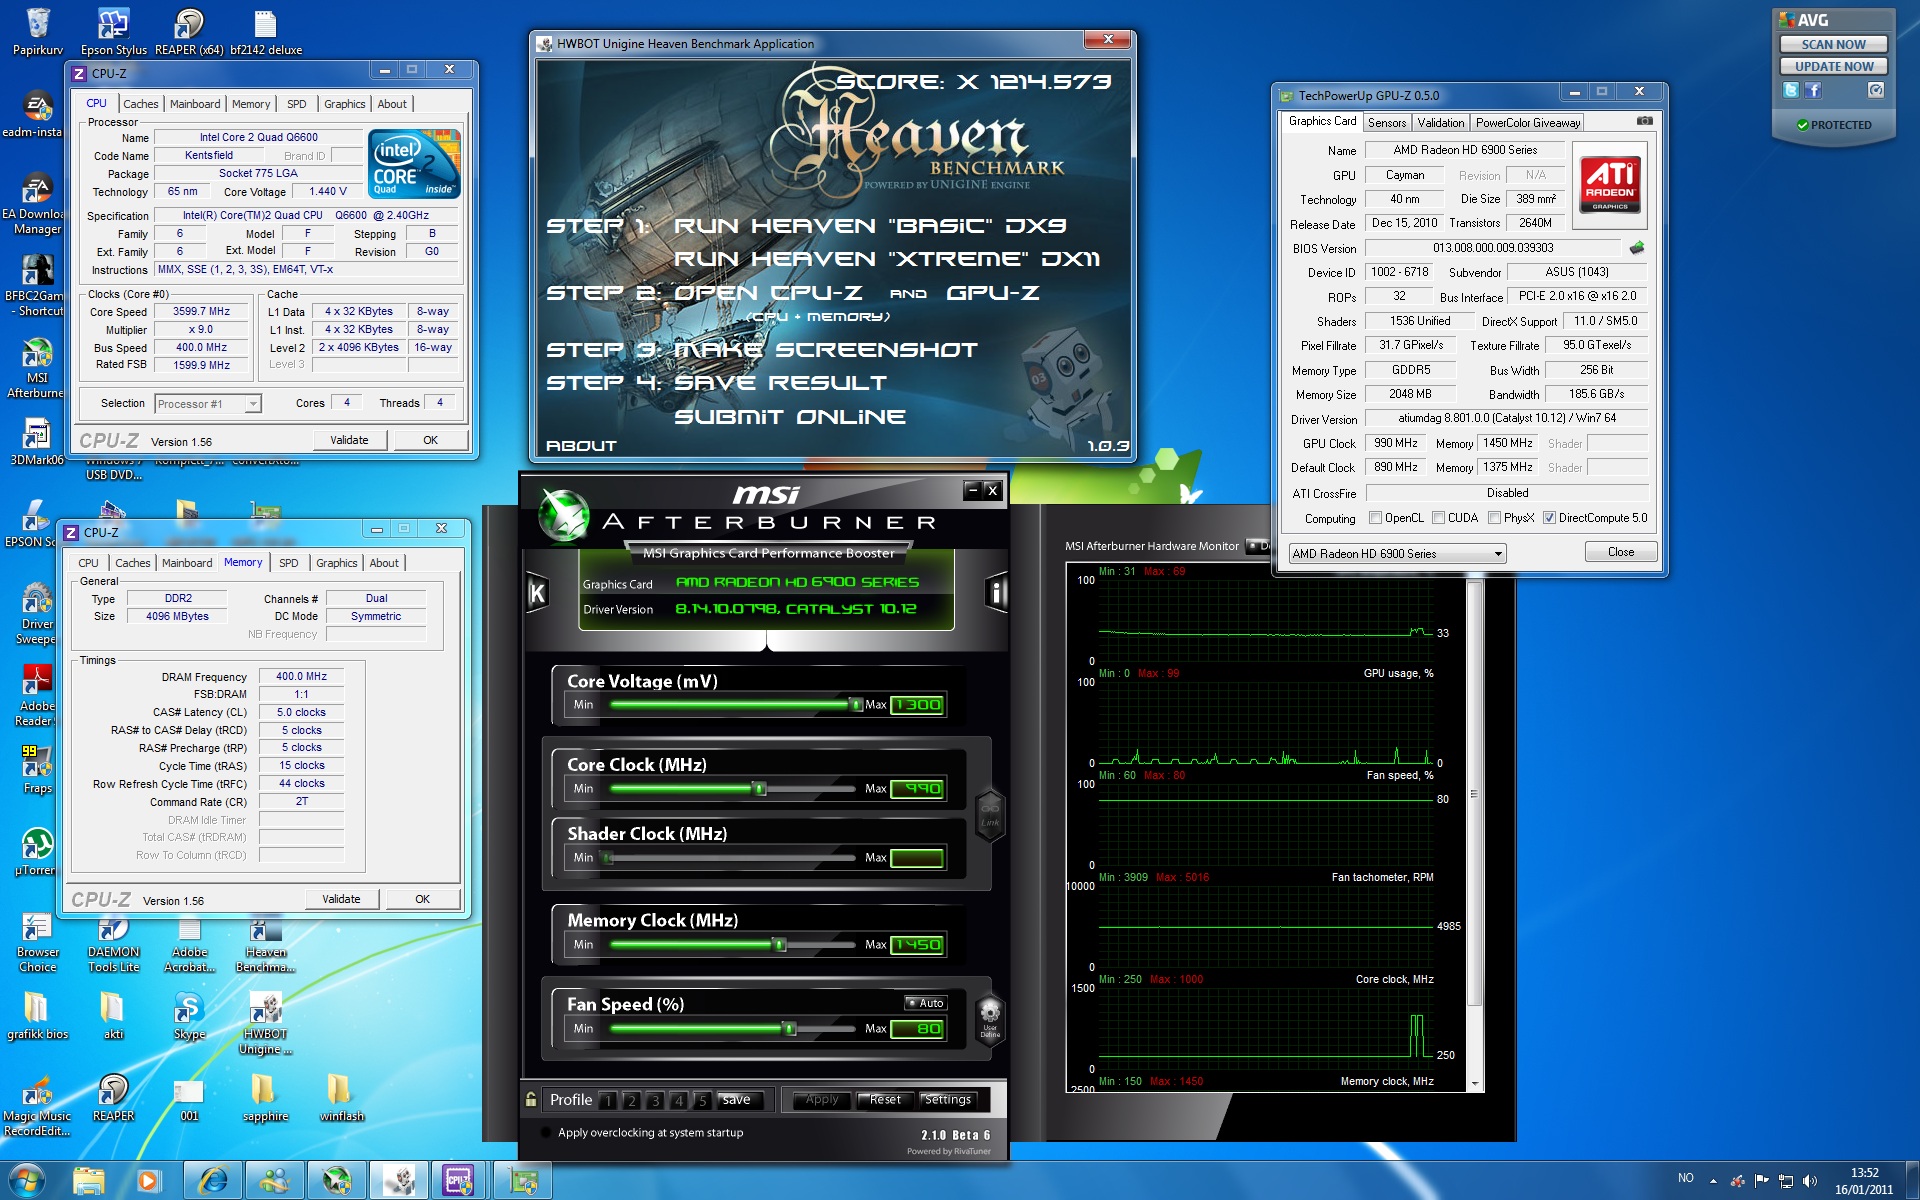
Task: Enable the CUDA checkbox in GPU-Z
Action: [x=1438, y=518]
